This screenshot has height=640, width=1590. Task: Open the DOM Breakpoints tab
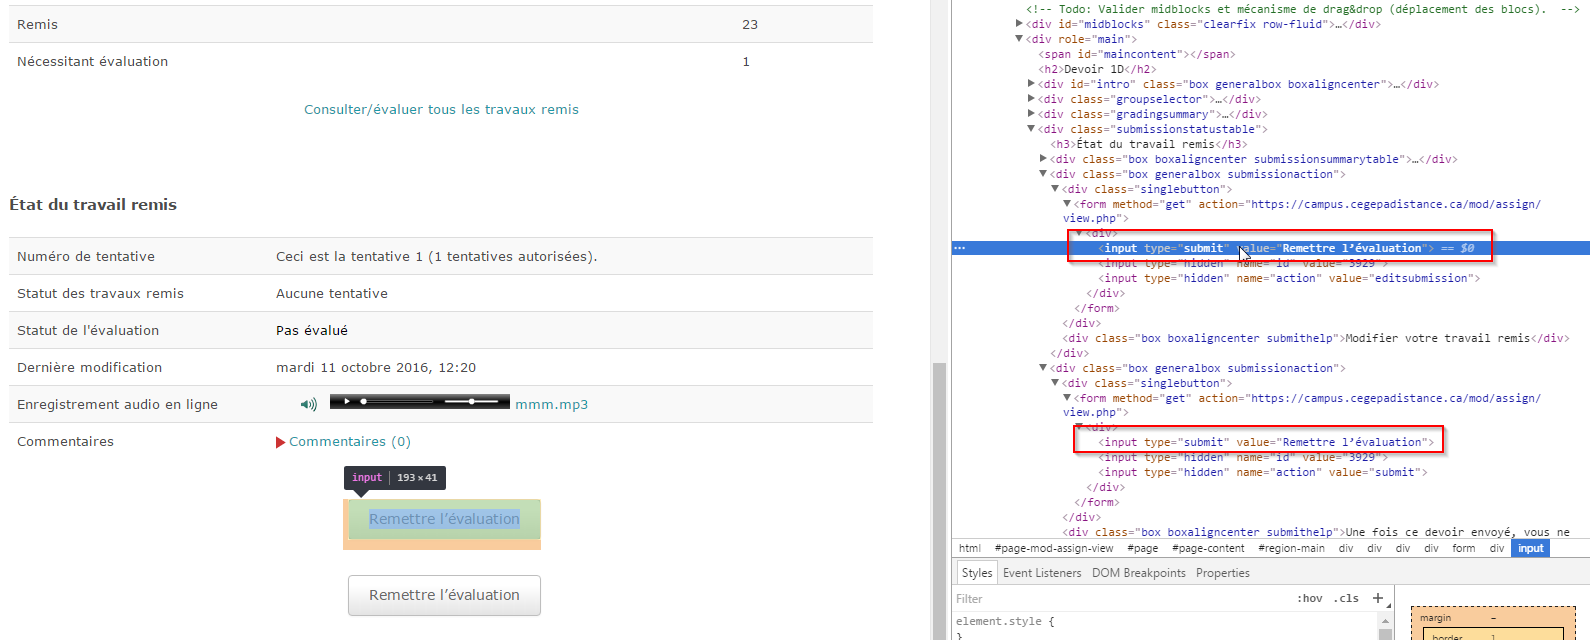pyautogui.click(x=1138, y=573)
